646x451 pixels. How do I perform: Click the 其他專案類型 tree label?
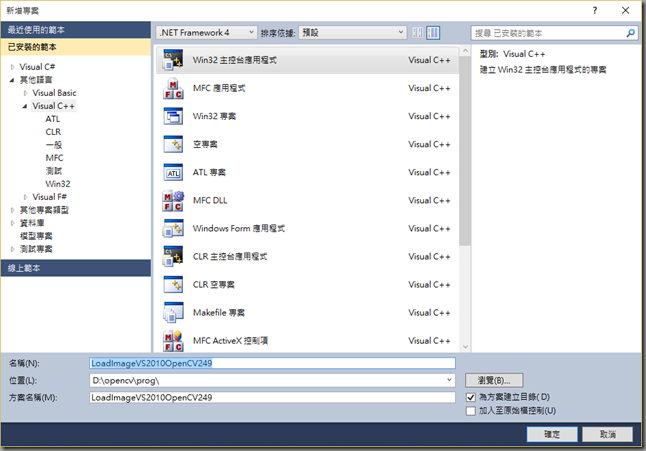pyautogui.click(x=44, y=210)
